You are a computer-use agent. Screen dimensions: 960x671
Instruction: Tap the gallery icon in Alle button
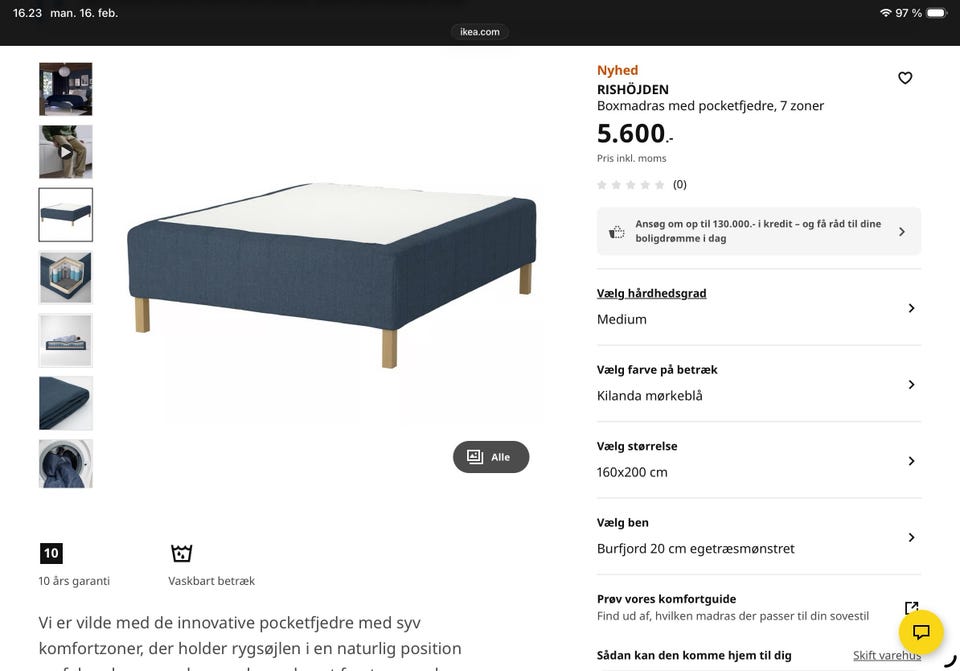[475, 457]
